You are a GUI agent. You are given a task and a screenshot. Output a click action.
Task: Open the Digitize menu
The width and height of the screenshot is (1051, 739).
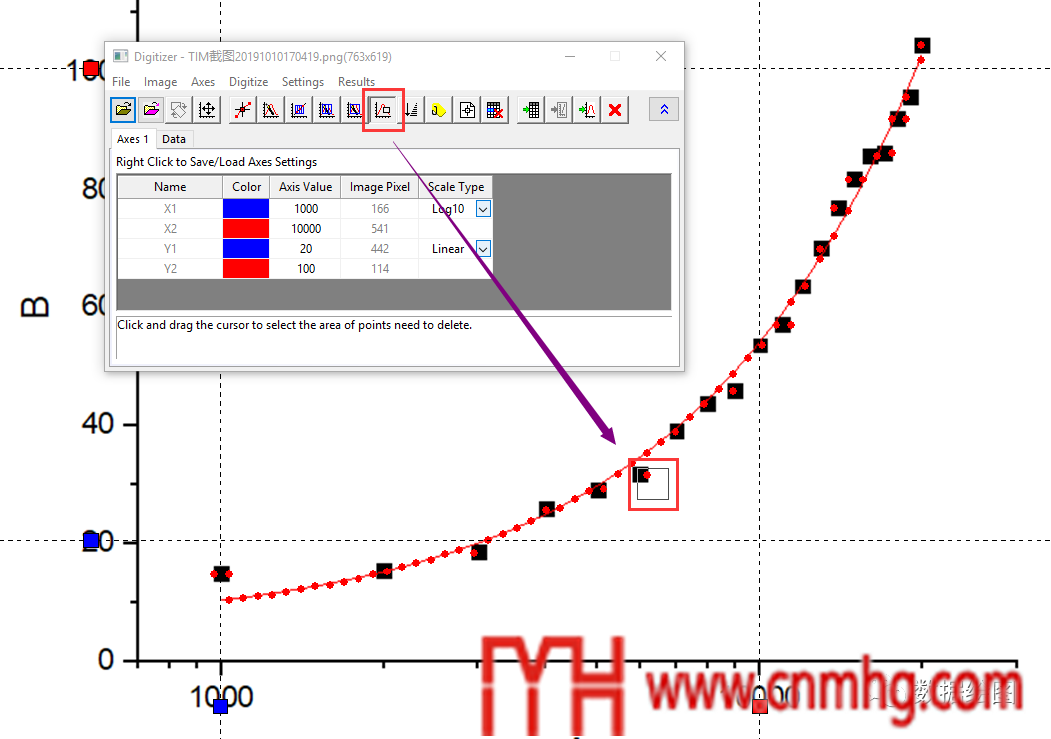(248, 82)
